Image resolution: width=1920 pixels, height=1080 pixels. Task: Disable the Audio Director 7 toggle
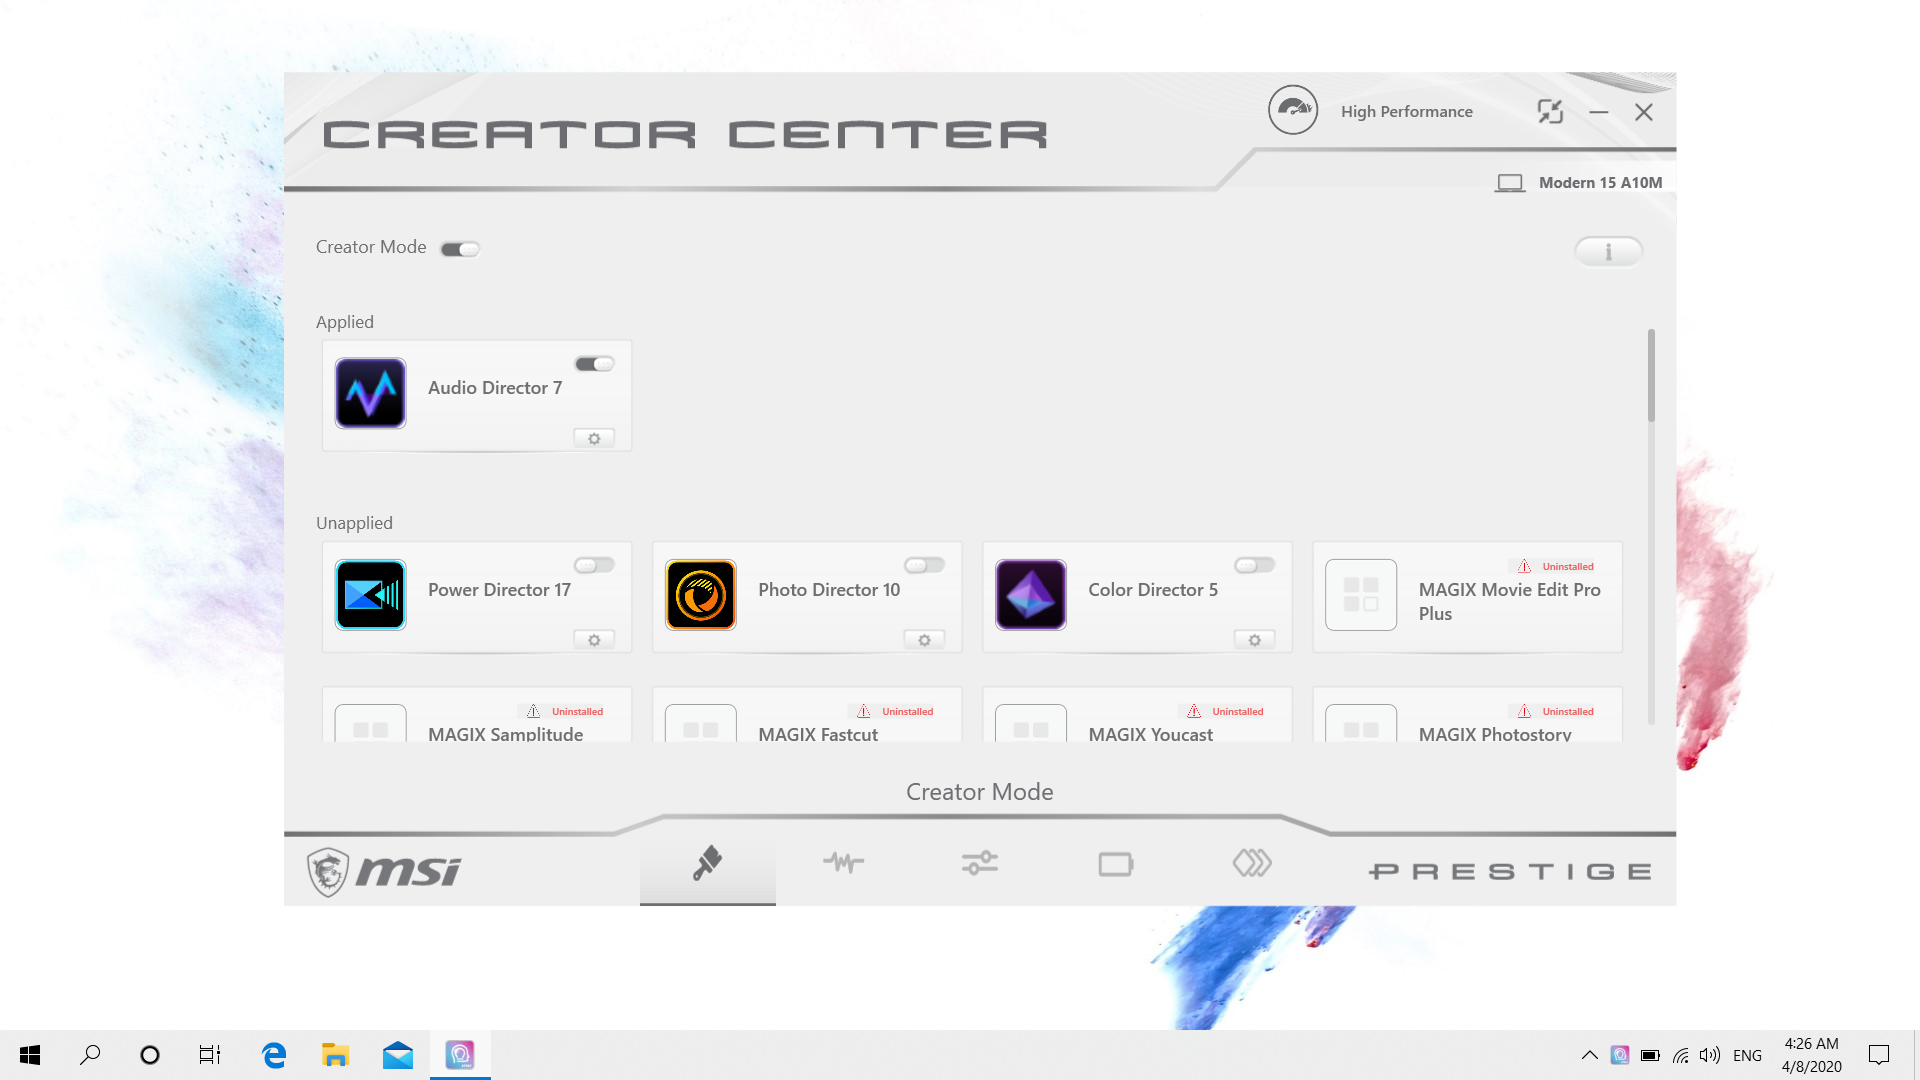click(x=594, y=364)
